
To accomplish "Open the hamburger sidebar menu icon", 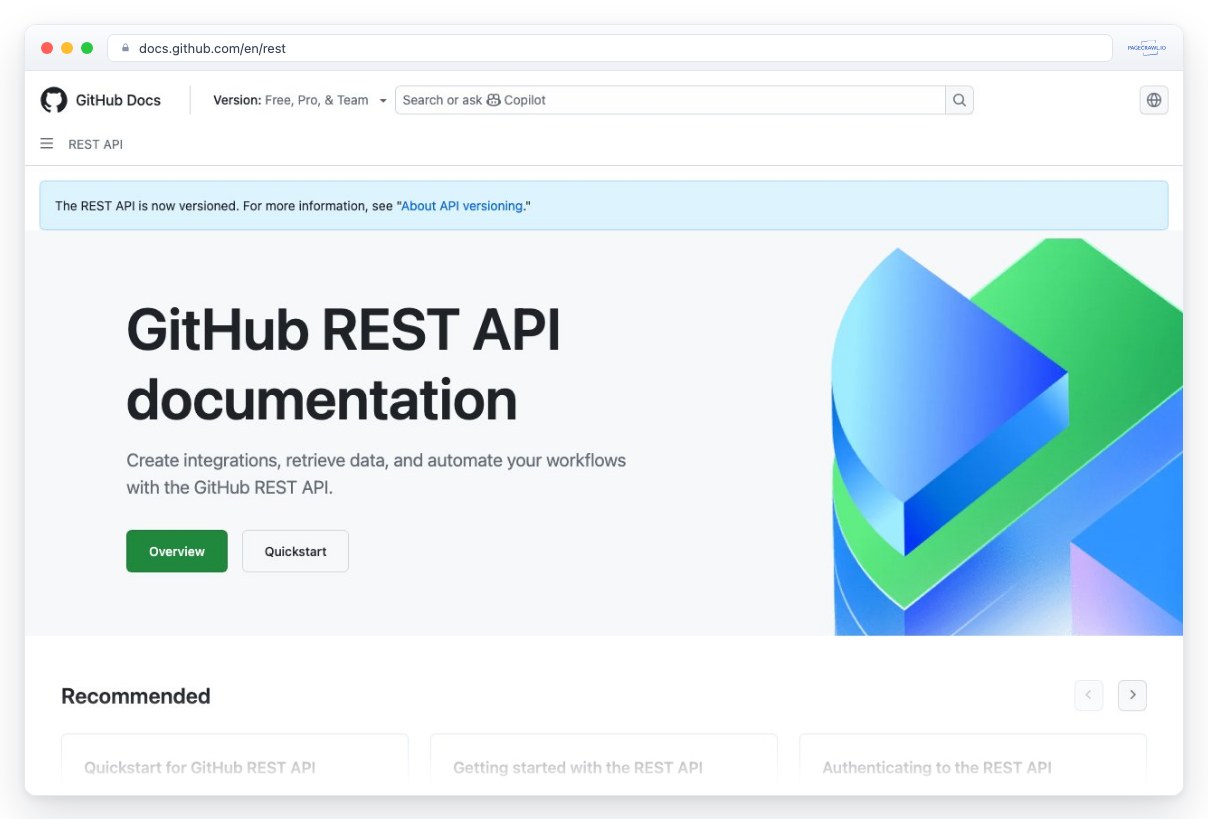I will [x=46, y=144].
